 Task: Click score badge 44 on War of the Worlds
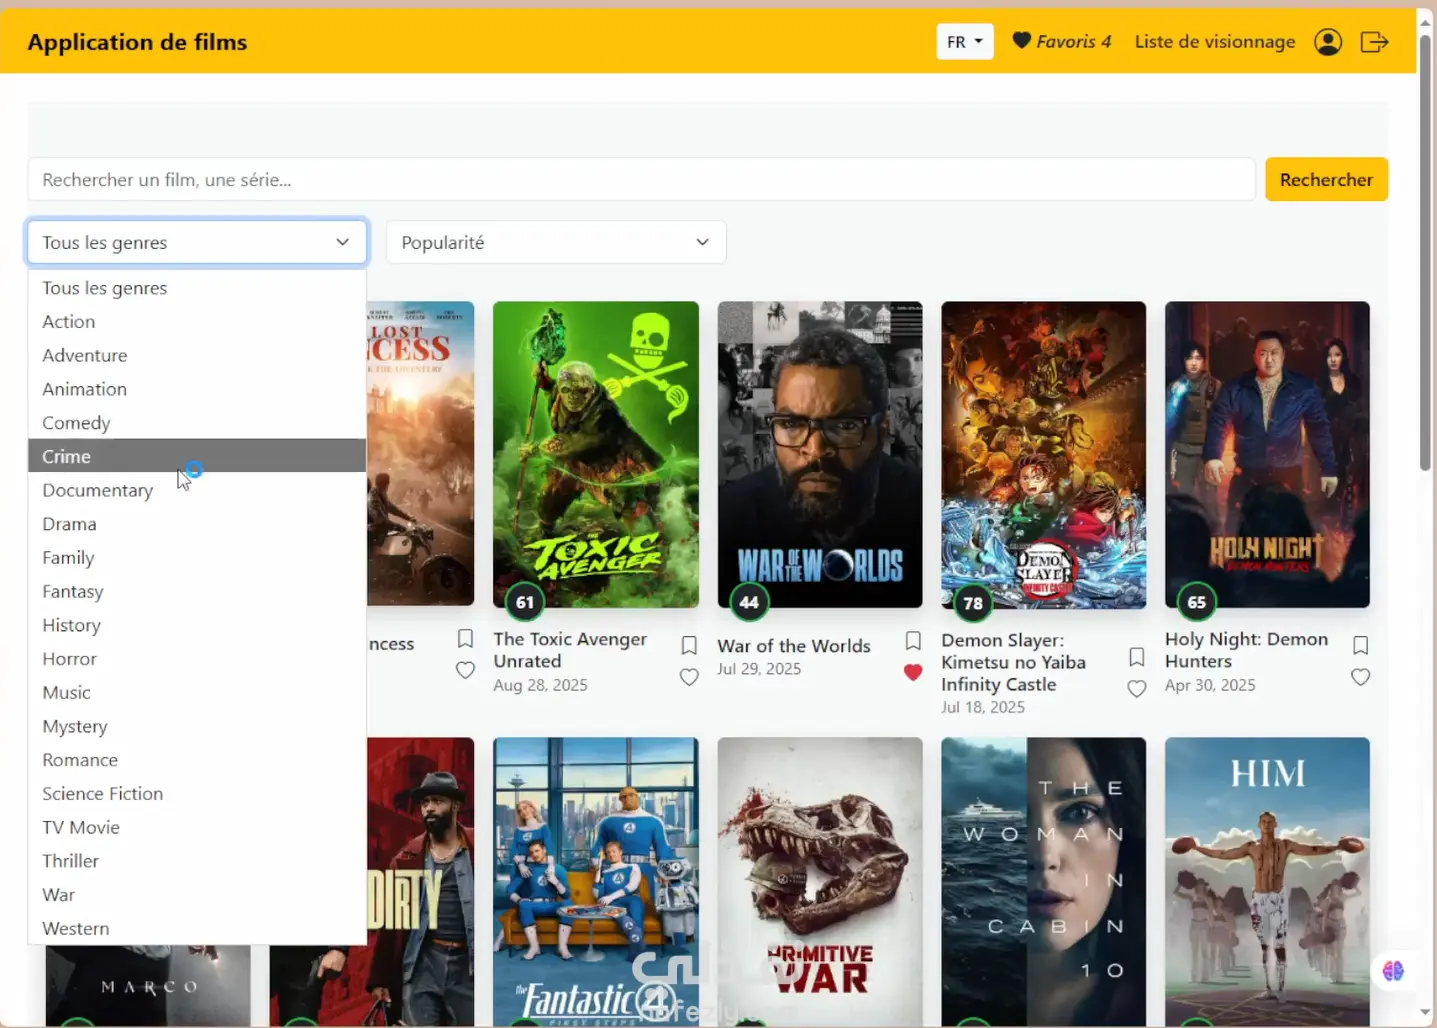click(749, 602)
